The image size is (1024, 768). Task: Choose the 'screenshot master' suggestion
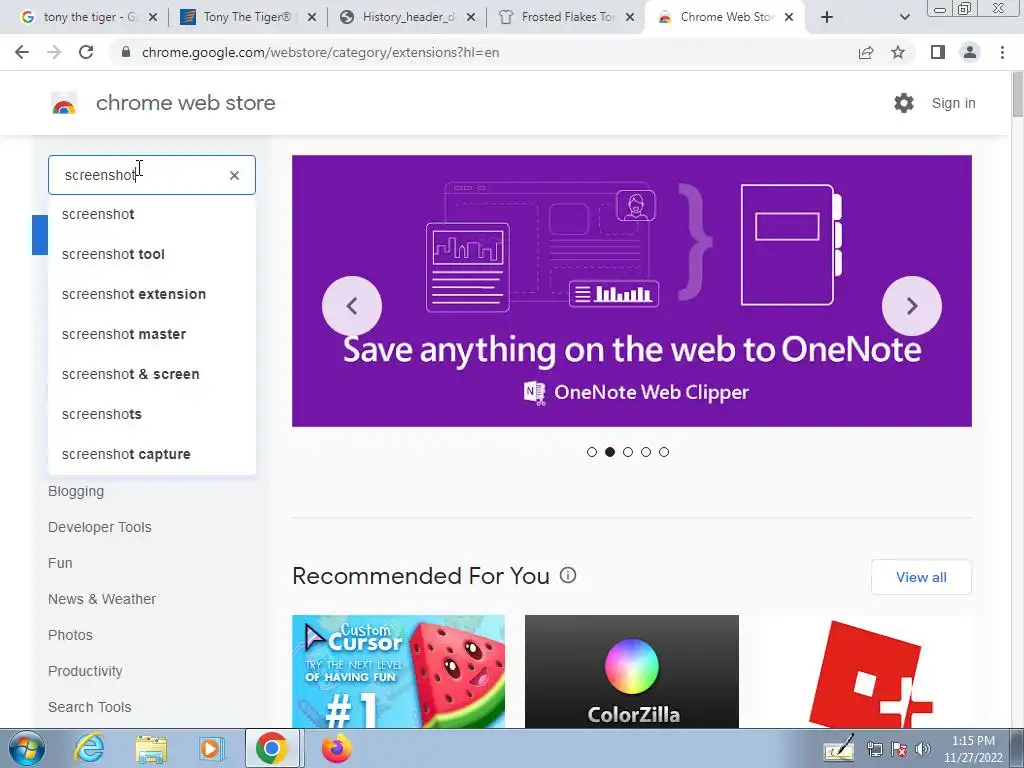click(x=152, y=334)
